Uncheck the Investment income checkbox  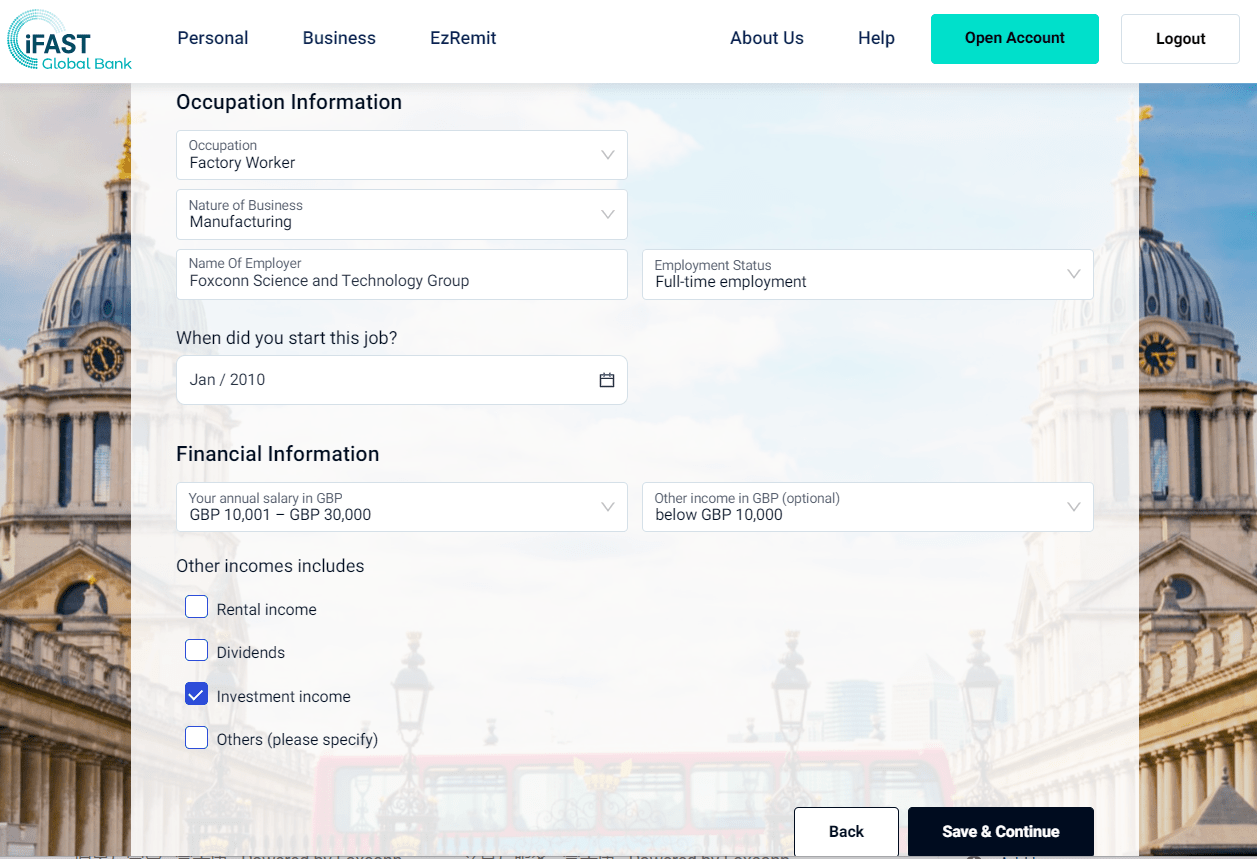pos(197,695)
